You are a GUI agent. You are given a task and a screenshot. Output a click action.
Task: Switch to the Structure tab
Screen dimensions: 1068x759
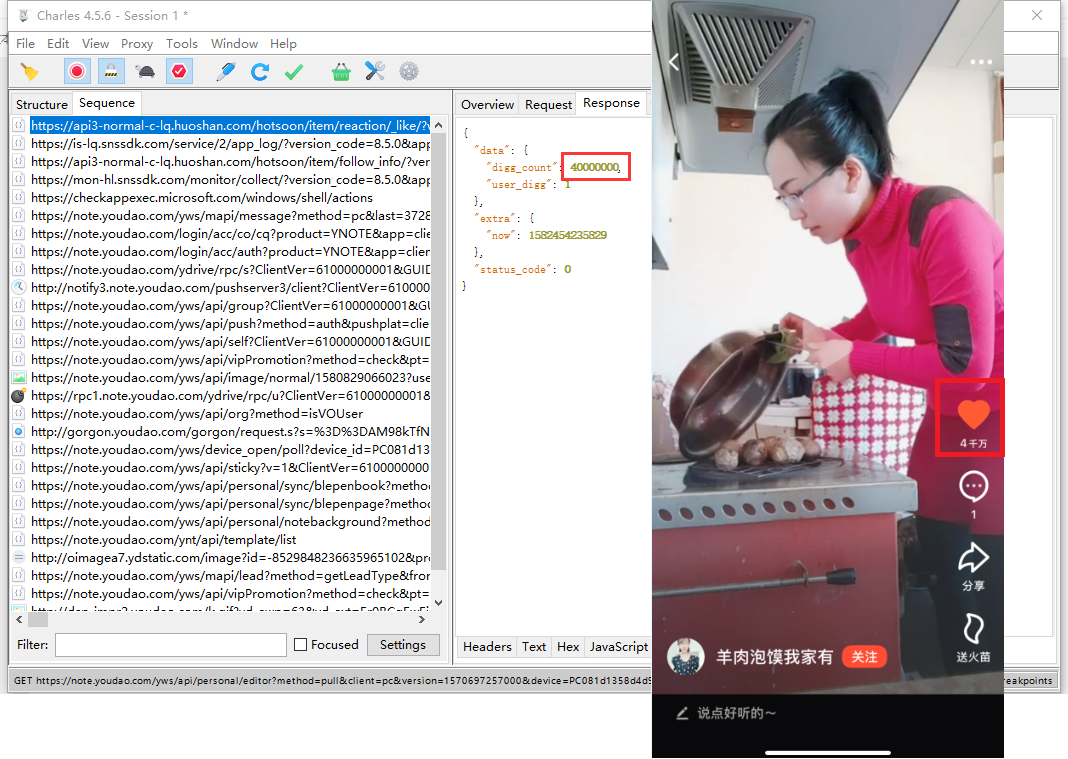click(x=42, y=104)
